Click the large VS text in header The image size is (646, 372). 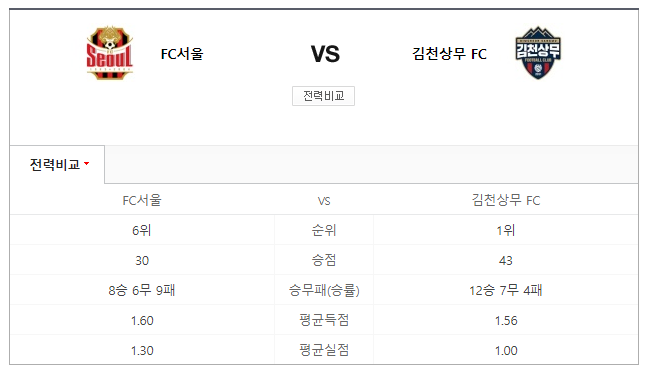325,54
